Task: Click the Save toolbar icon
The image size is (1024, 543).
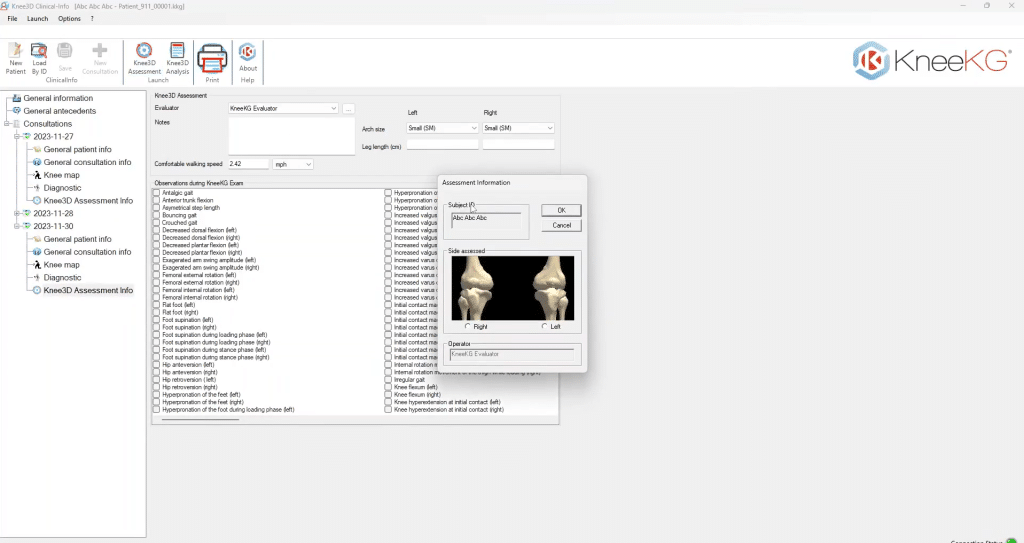Action: pyautogui.click(x=65, y=51)
